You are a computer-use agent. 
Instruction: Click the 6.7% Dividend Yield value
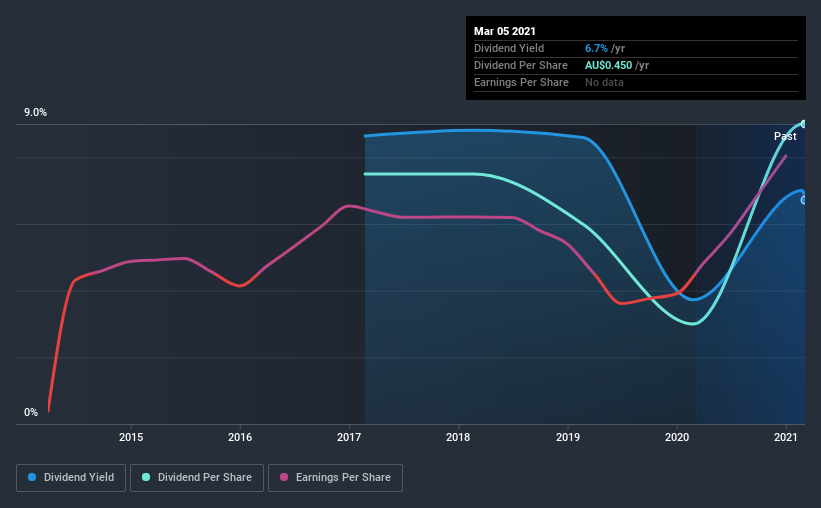point(596,48)
